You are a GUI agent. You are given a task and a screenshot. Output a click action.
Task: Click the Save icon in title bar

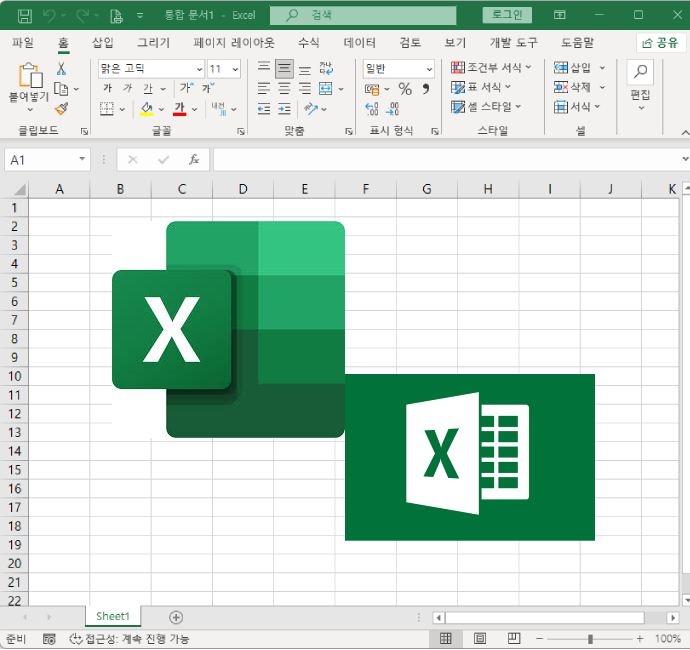pyautogui.click(x=25, y=16)
